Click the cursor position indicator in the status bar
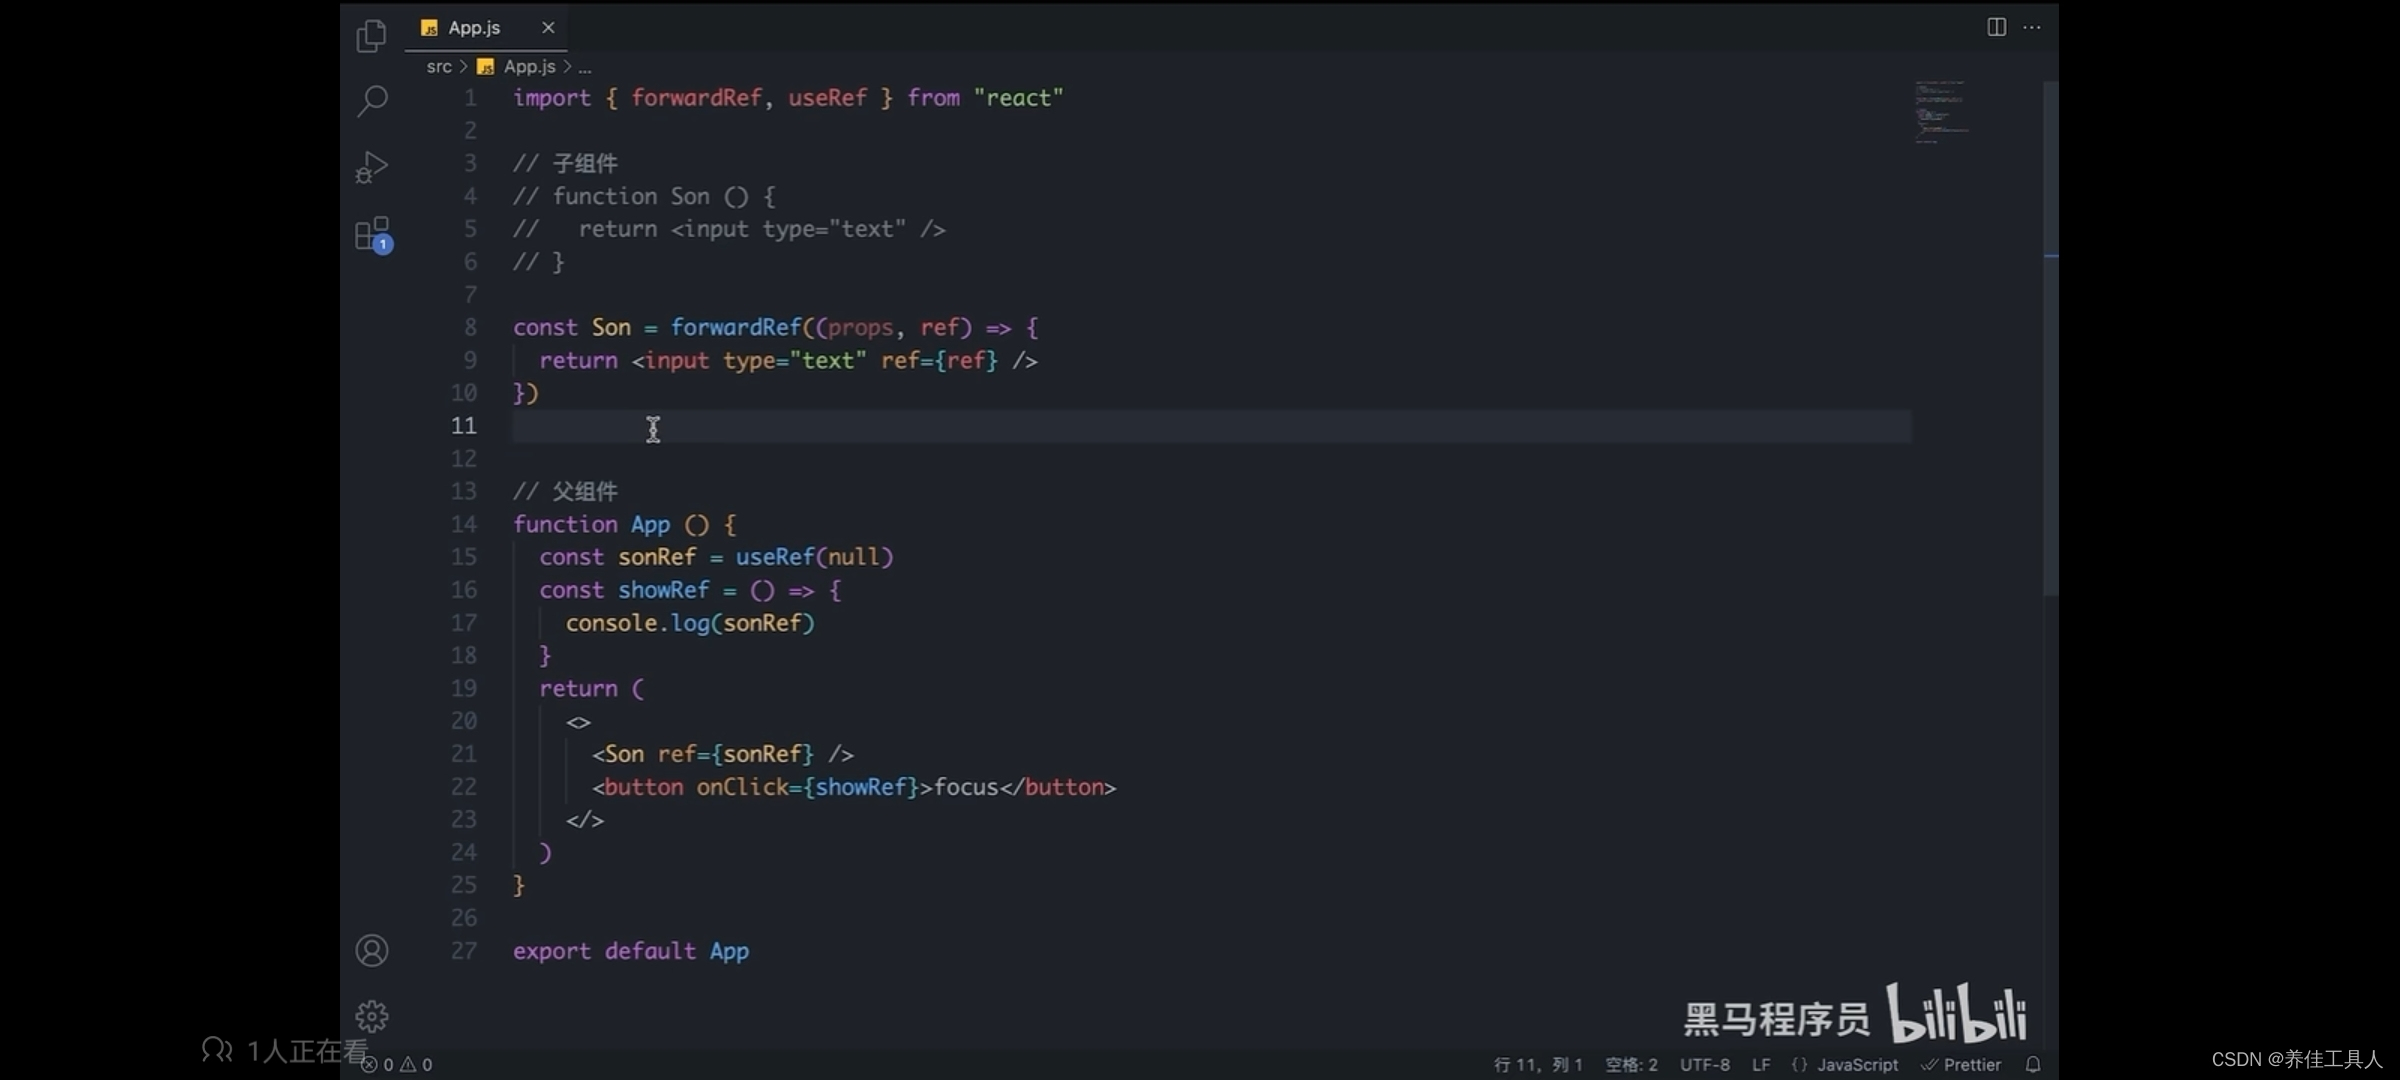The image size is (2400, 1080). [1538, 1065]
